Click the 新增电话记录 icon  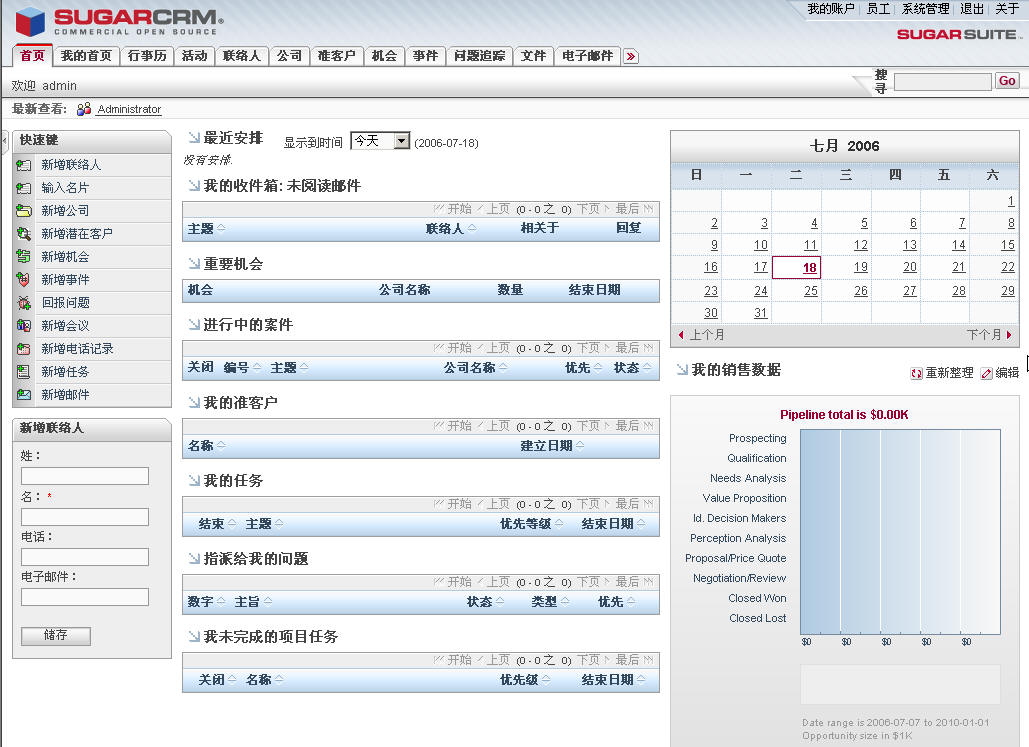point(24,349)
